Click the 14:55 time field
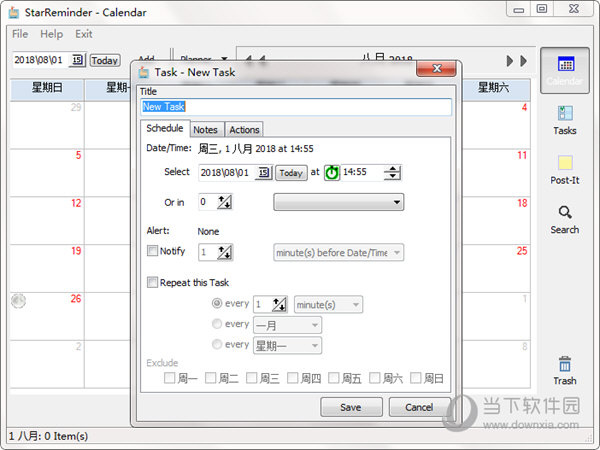 click(x=362, y=172)
